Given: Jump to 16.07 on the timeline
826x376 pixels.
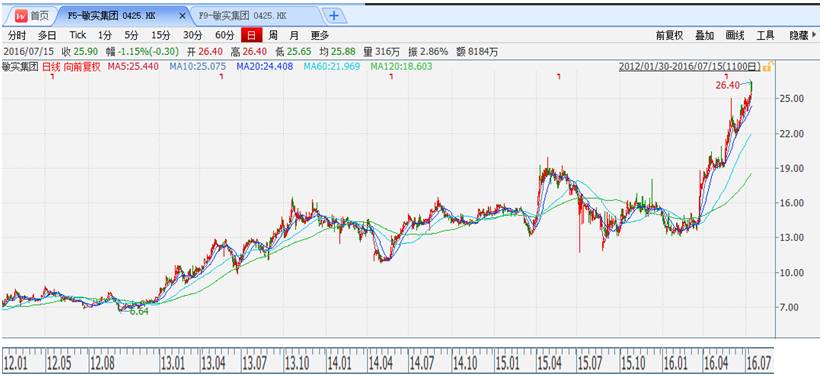Looking at the screenshot, I should [759, 363].
